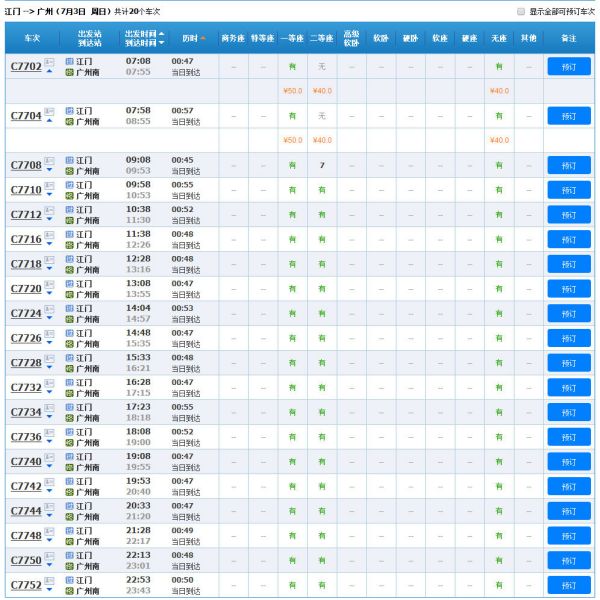Expand price details for train C7708

coord(49,170)
